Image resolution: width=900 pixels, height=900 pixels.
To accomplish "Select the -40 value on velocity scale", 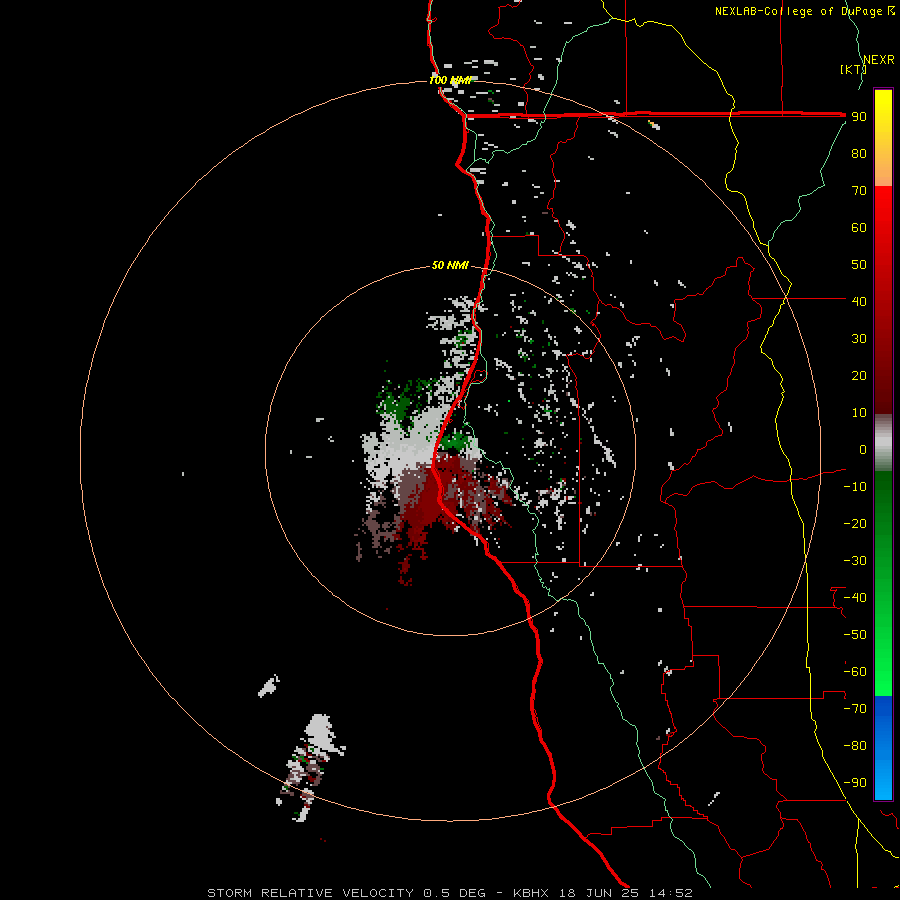I will (855, 598).
